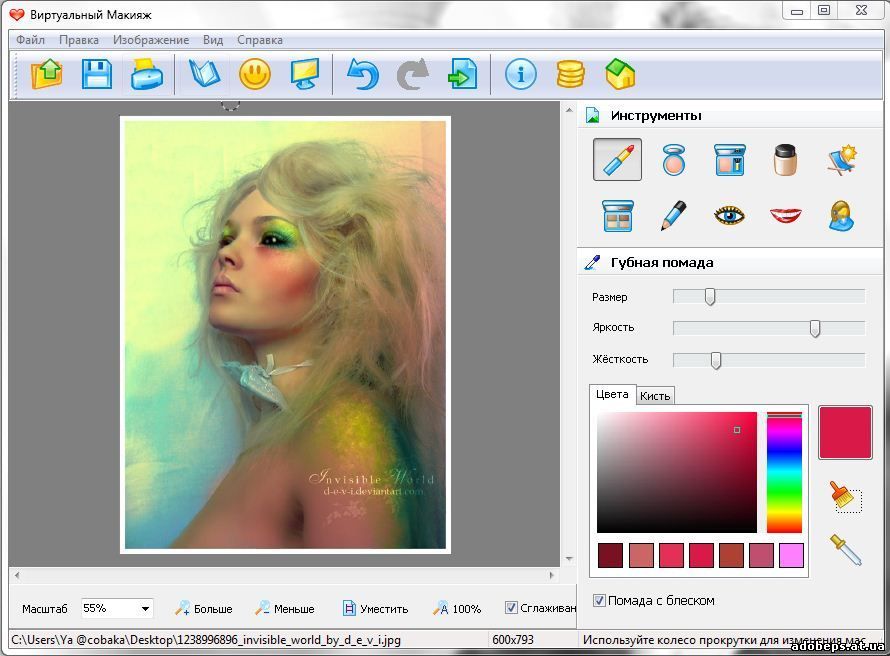Click the Больше zoom in button
The height and width of the screenshot is (656, 890).
point(204,608)
